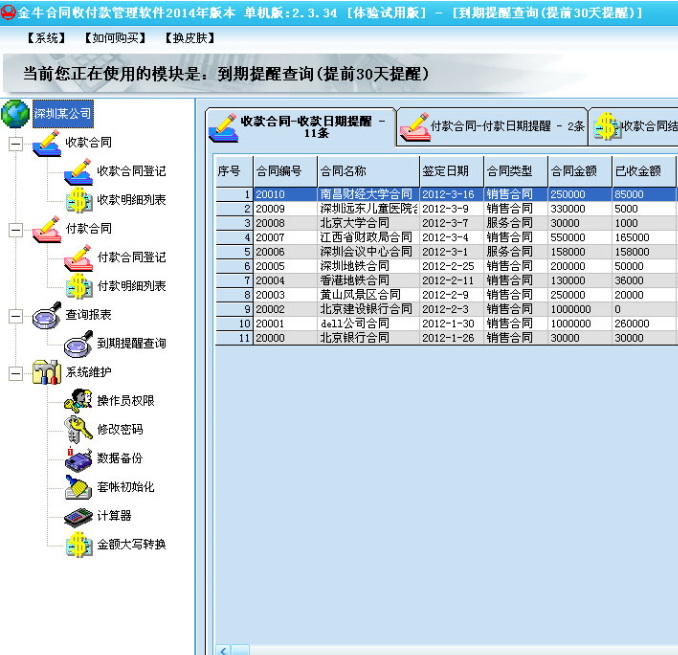Select cell 深圳会议中心合同
Image resolution: width=678 pixels, height=655 pixels.
point(368,252)
